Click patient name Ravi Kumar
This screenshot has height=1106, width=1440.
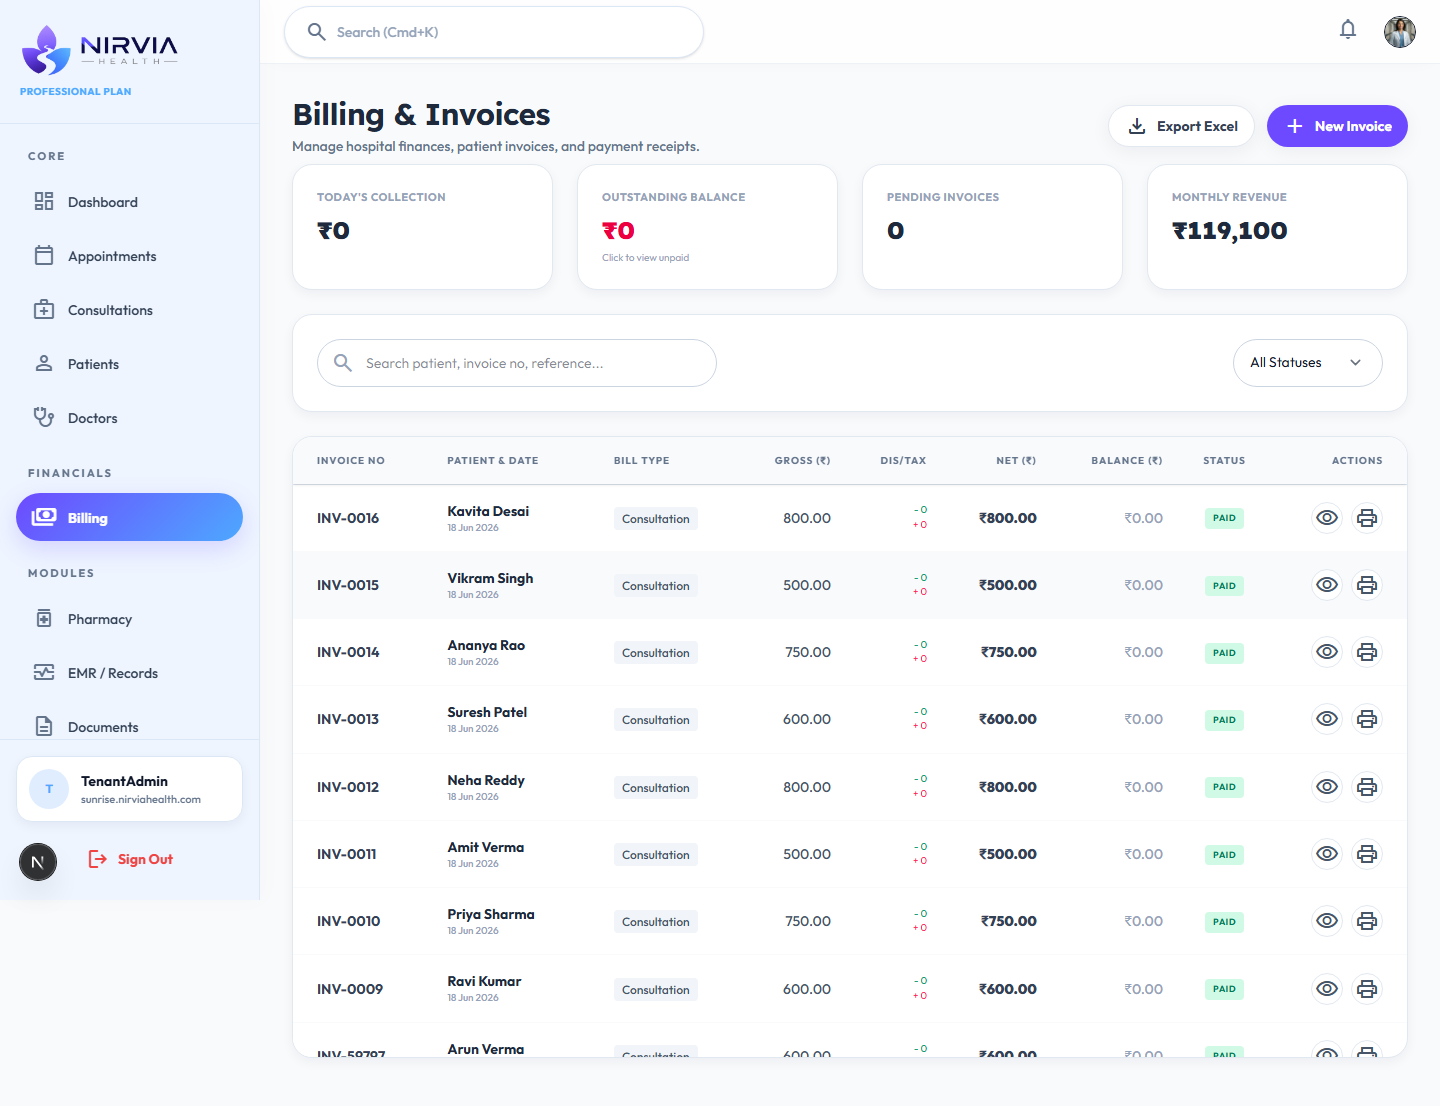coord(484,981)
